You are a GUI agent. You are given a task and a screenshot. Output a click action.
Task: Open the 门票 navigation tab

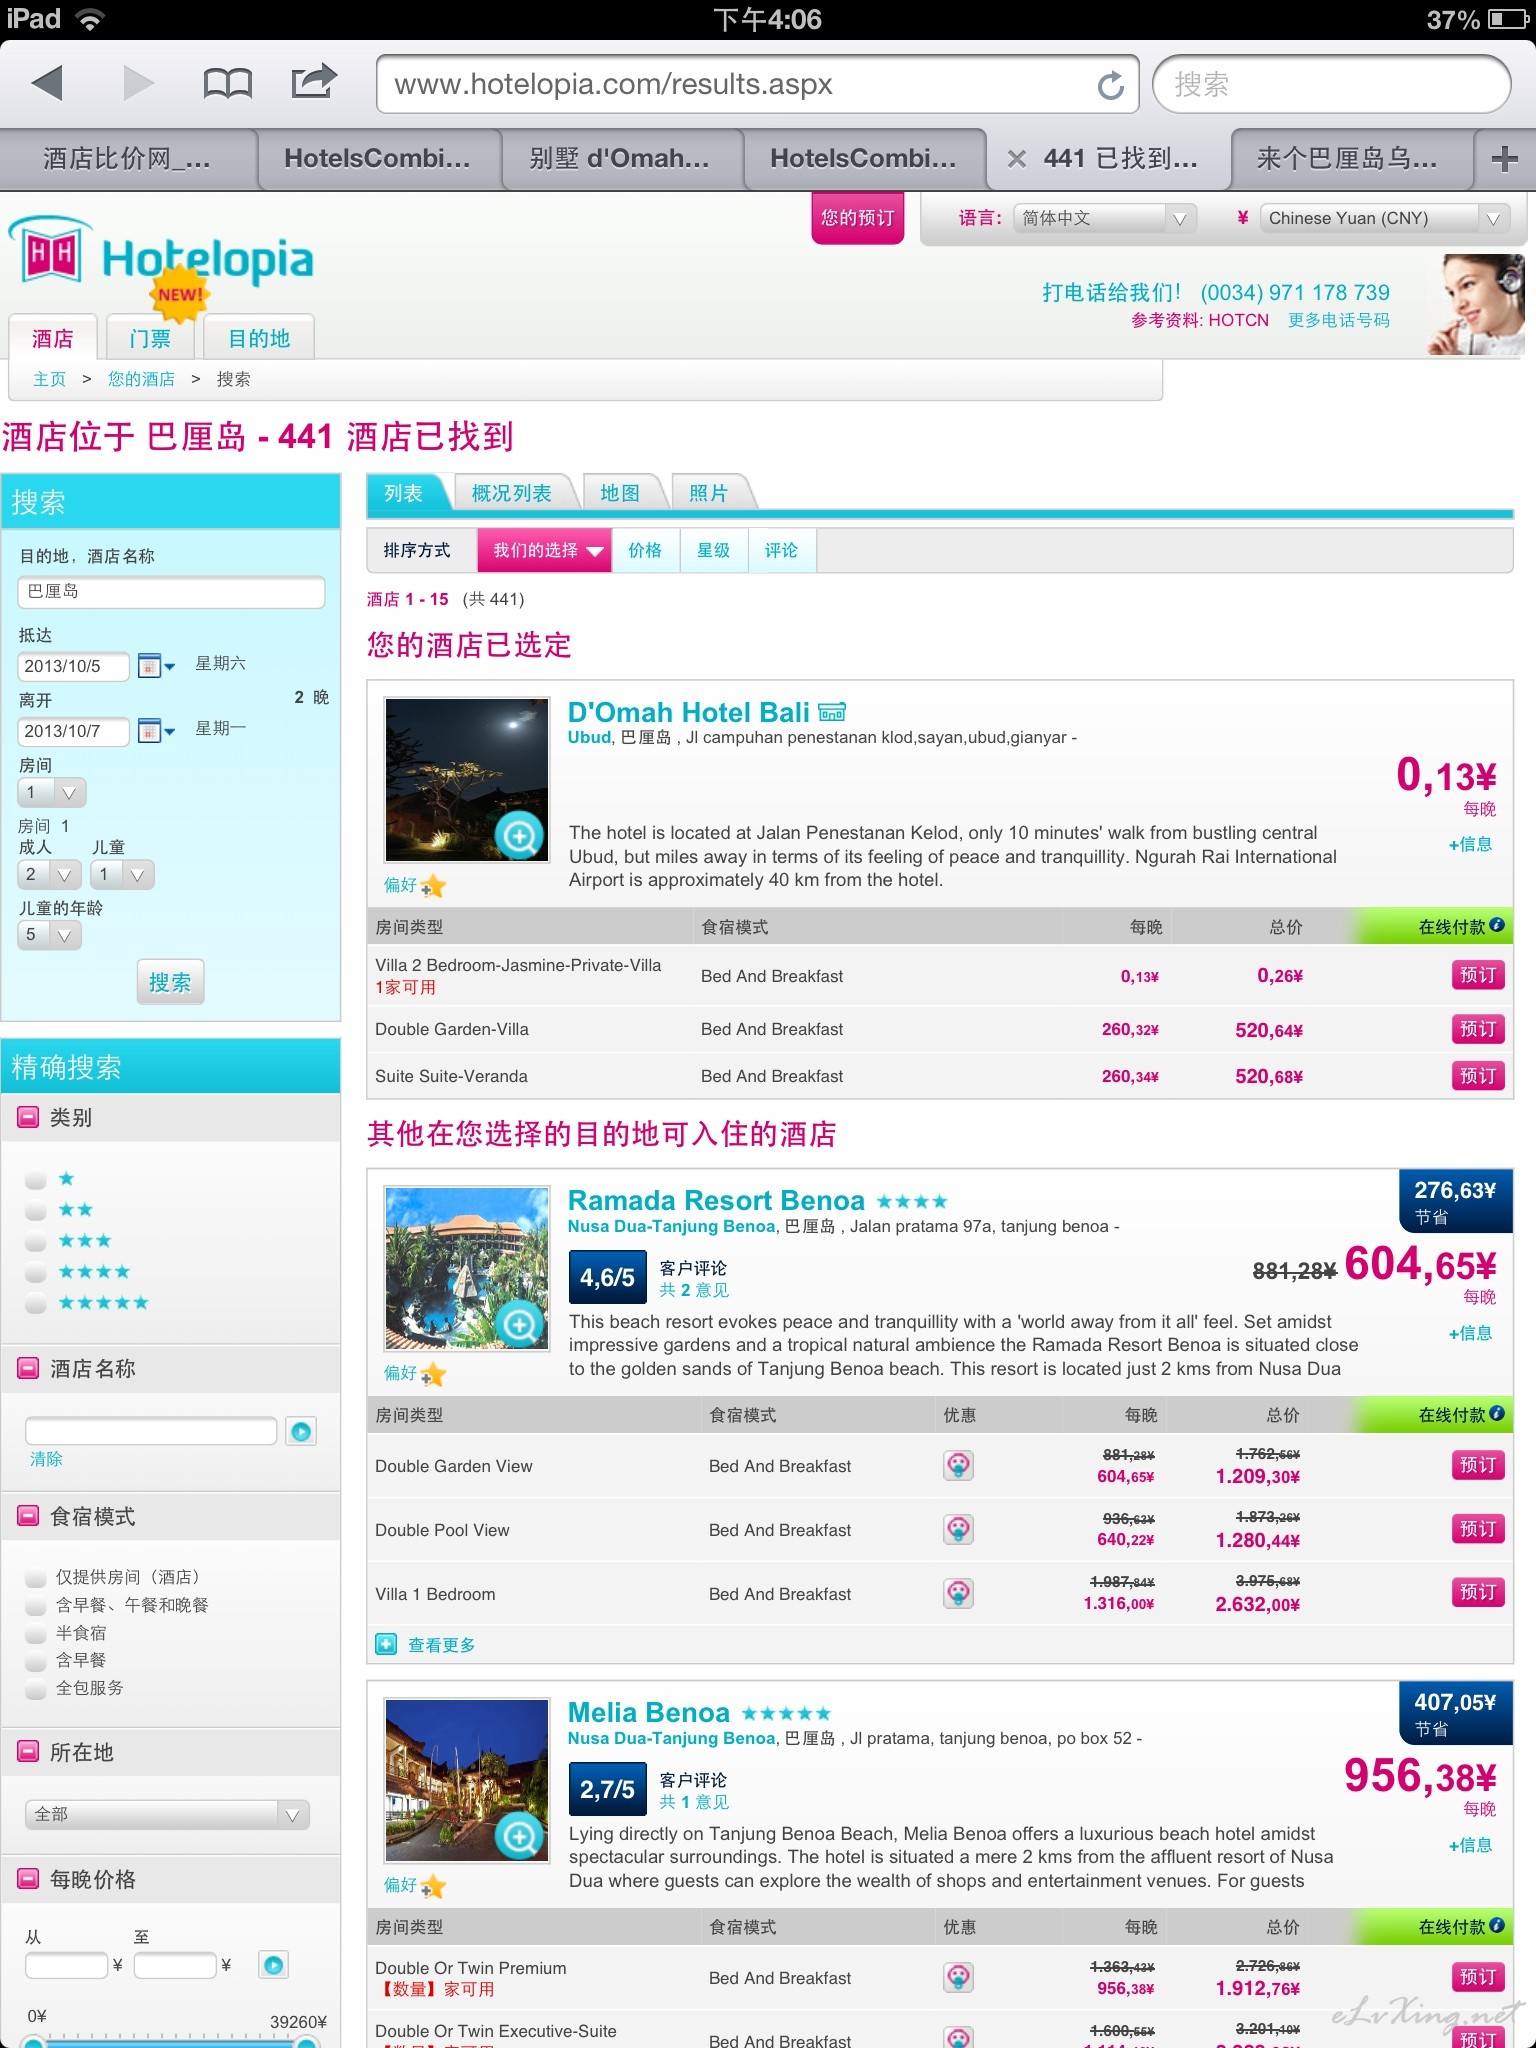[150, 339]
